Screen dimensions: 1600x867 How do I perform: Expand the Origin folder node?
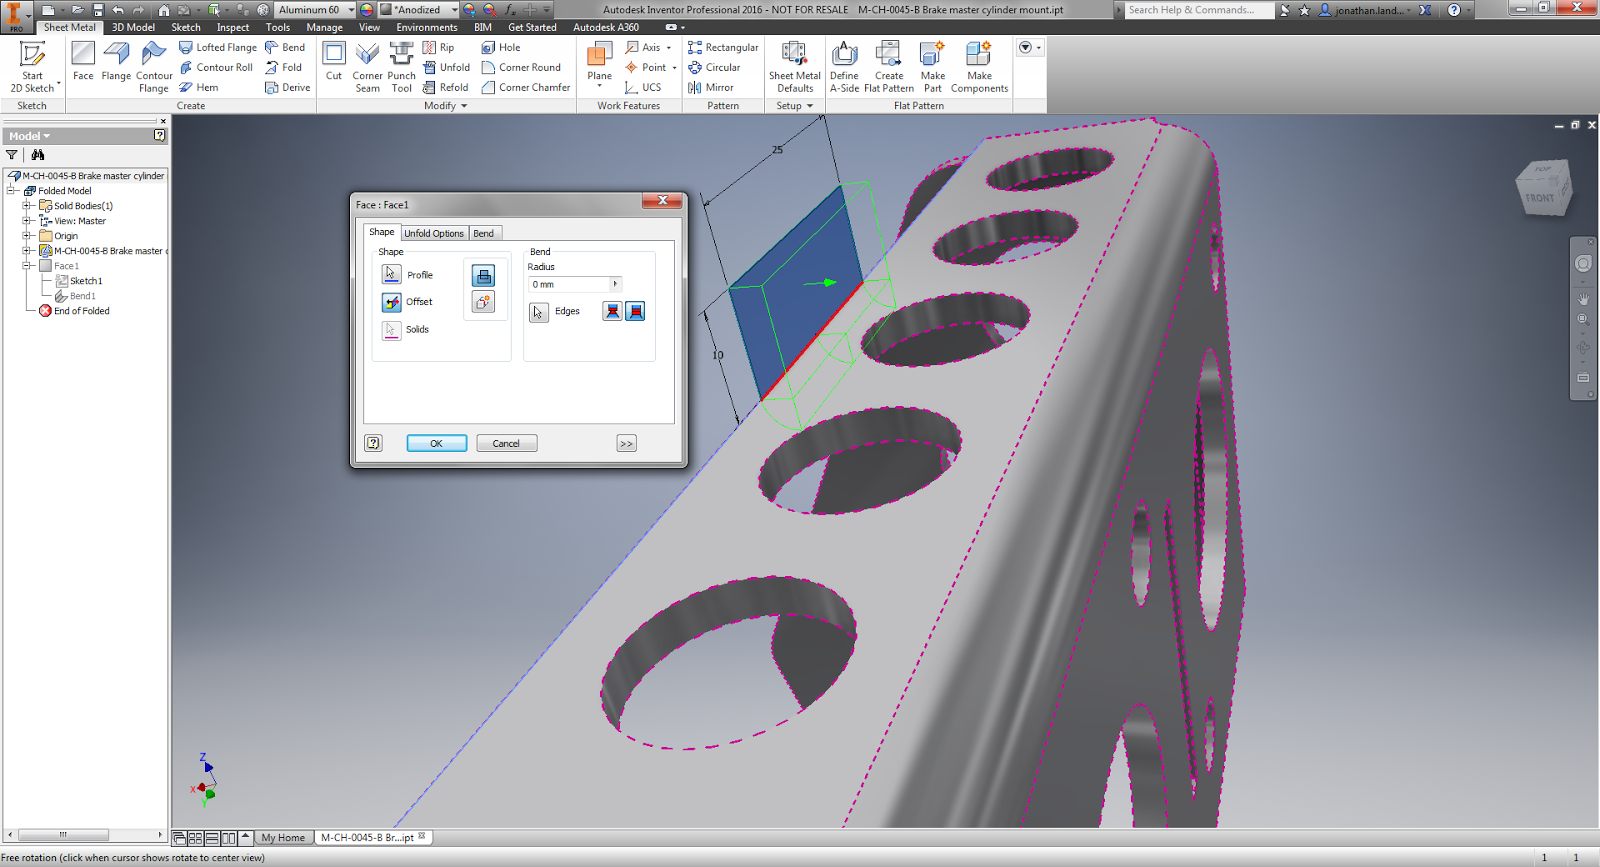[x=28, y=236]
